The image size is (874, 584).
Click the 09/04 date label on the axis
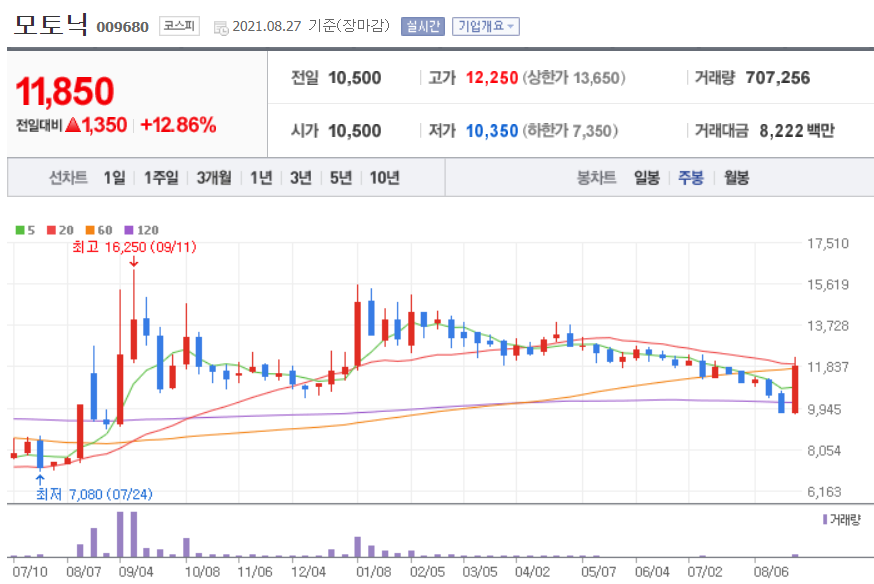pos(135,572)
